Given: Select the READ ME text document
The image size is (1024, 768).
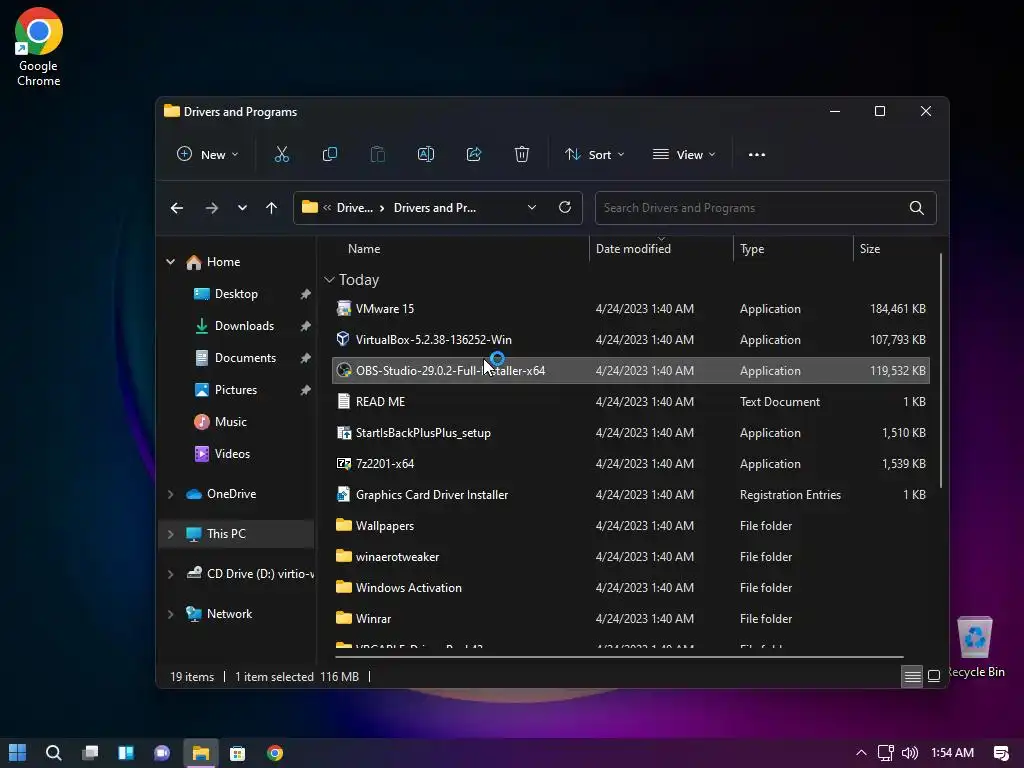Looking at the screenshot, I should 630,402.
